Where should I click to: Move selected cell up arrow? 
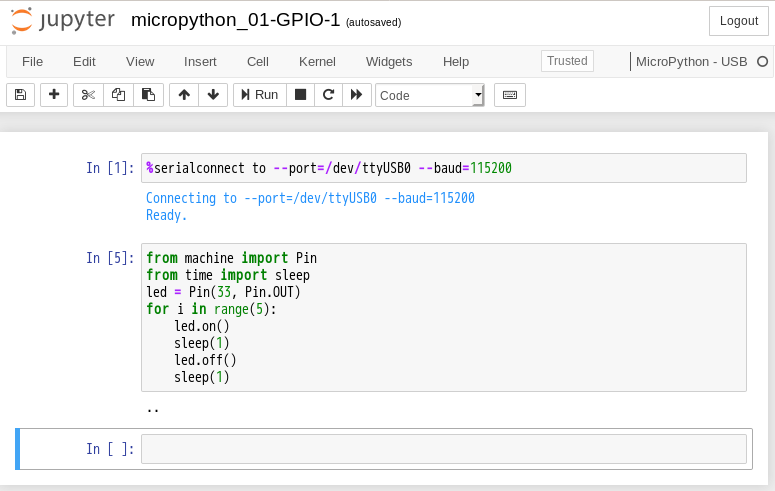click(184, 95)
